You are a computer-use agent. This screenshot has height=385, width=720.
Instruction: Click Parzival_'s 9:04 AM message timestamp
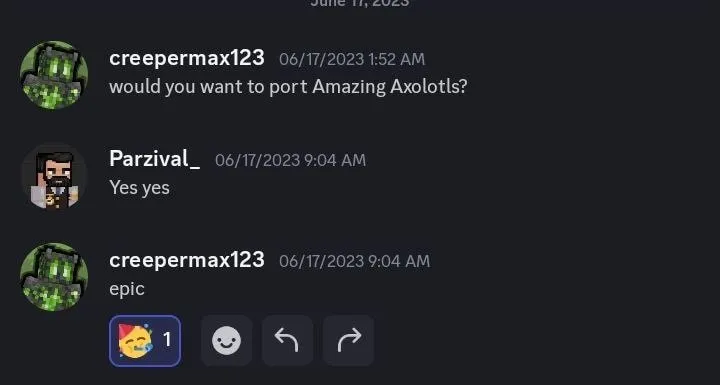click(x=290, y=160)
